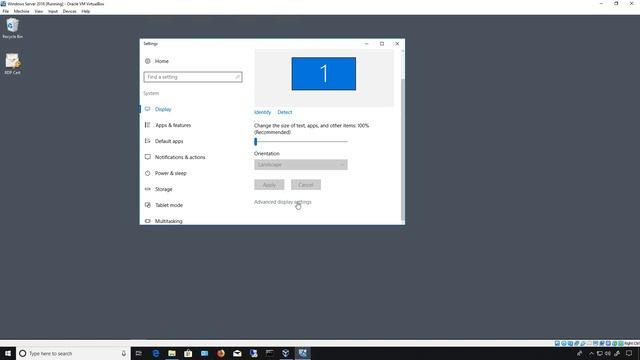Show hidden system tray icons
The width and height of the screenshot is (640, 360).
pyautogui.click(x=591, y=353)
